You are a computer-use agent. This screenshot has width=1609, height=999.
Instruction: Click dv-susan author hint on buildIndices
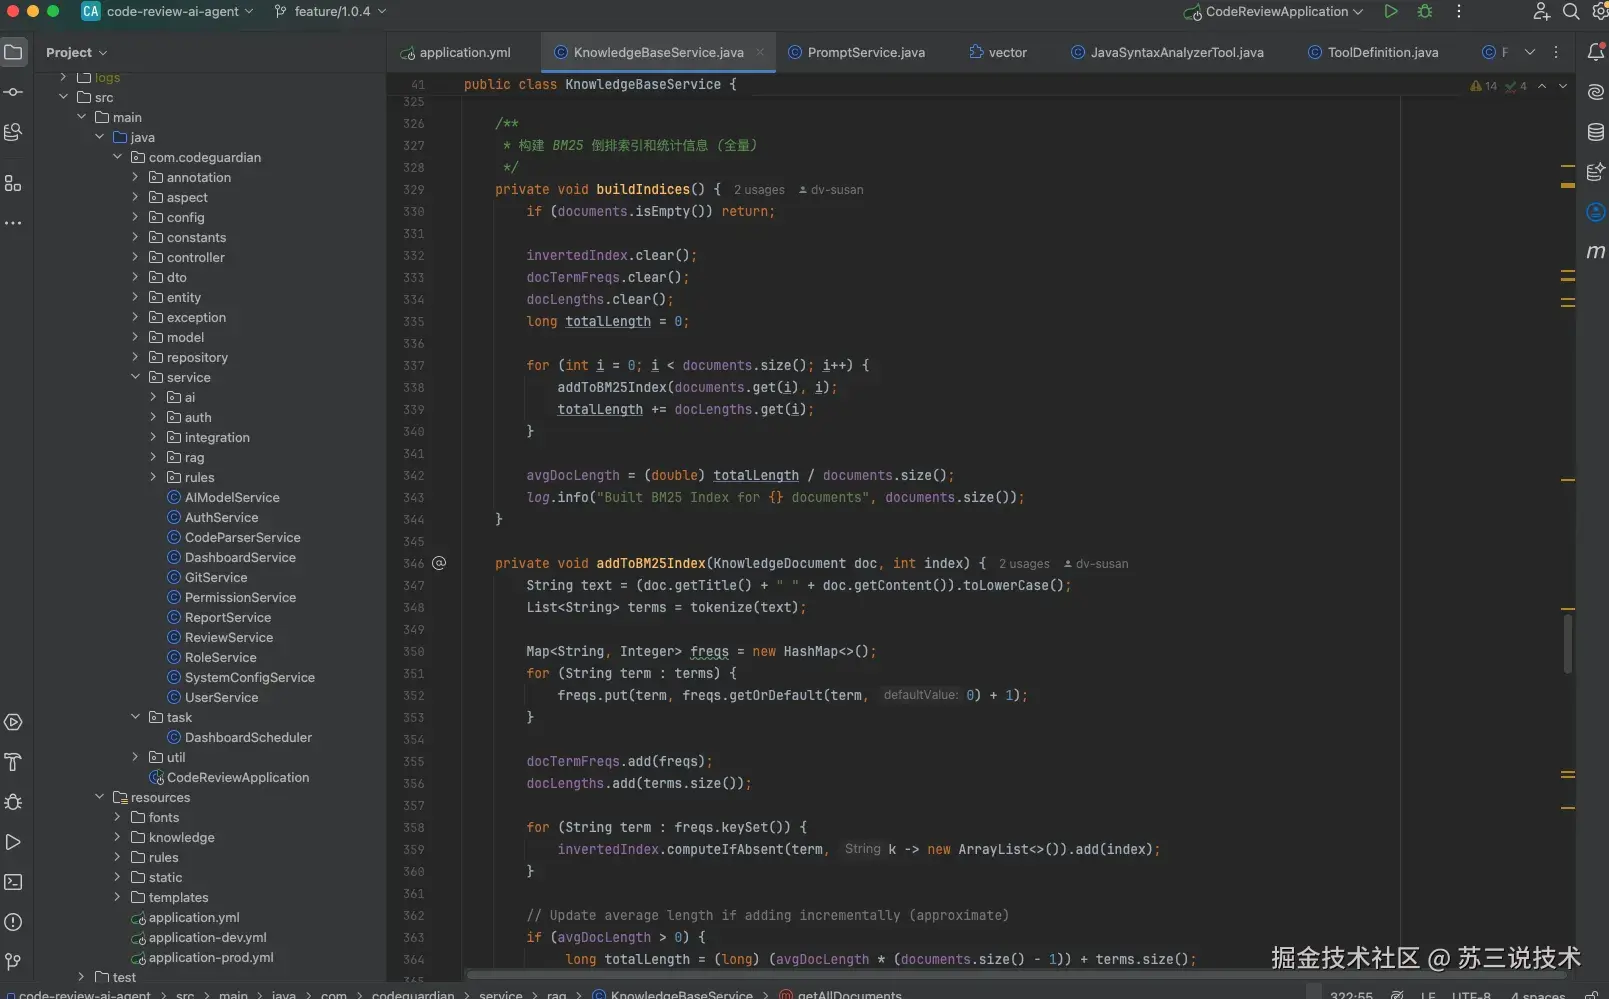pos(831,190)
